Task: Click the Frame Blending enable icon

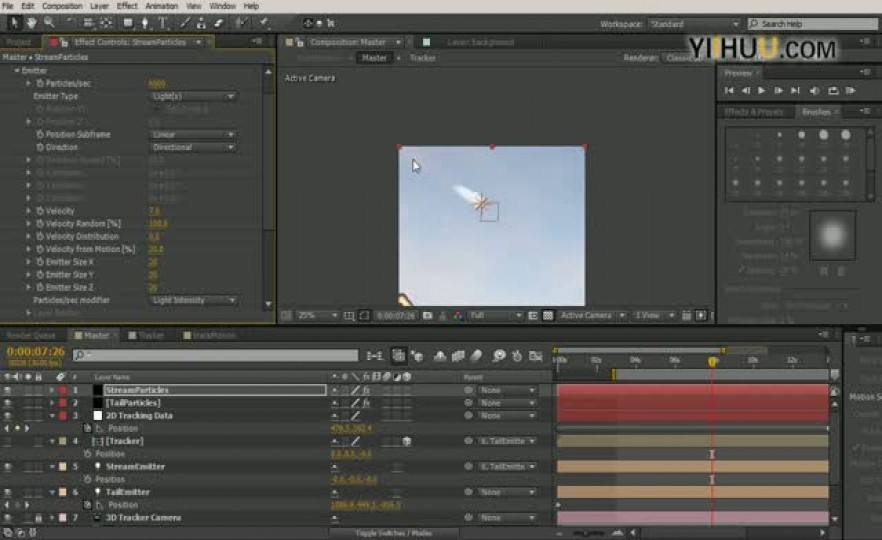Action: tap(458, 356)
